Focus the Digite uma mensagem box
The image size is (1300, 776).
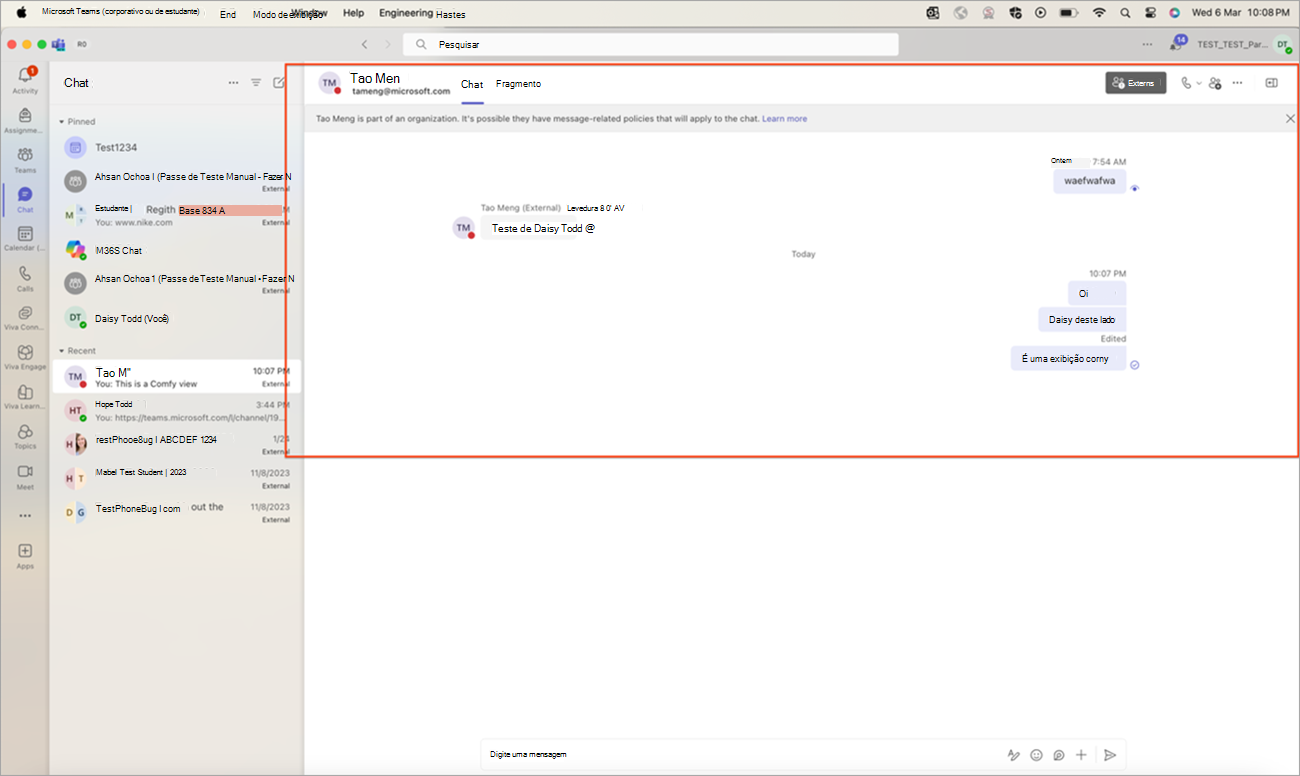[x=740, y=754]
